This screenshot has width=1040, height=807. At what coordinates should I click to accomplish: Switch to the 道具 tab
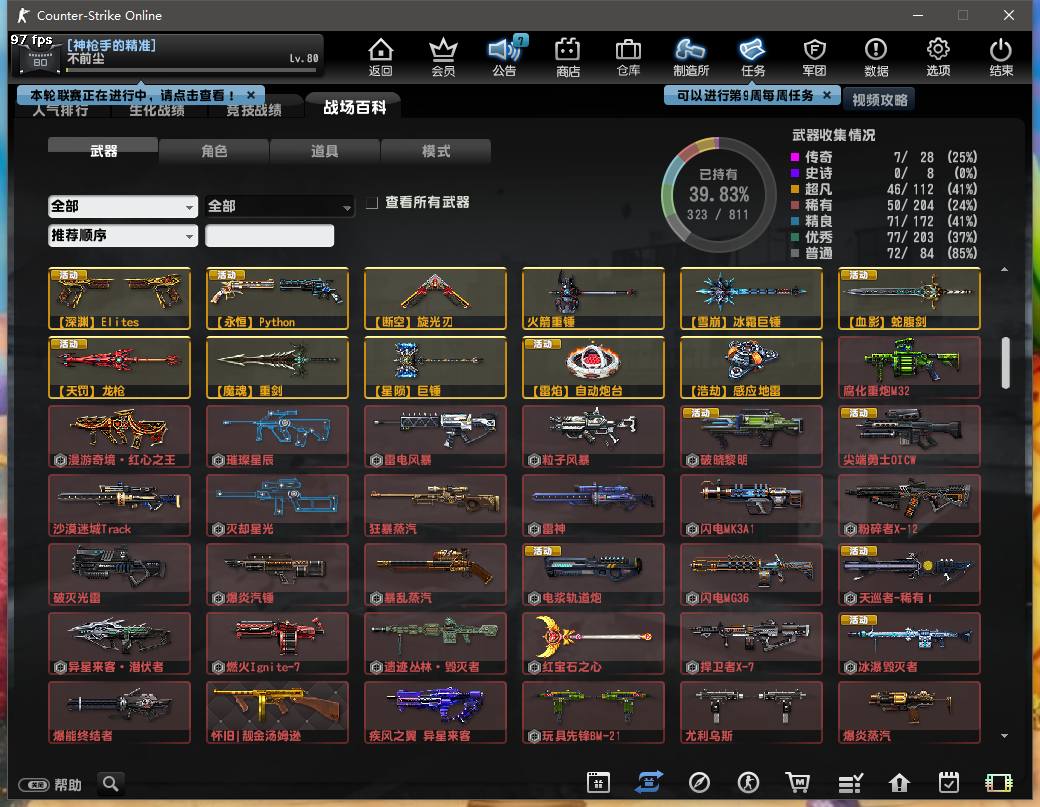pos(325,151)
